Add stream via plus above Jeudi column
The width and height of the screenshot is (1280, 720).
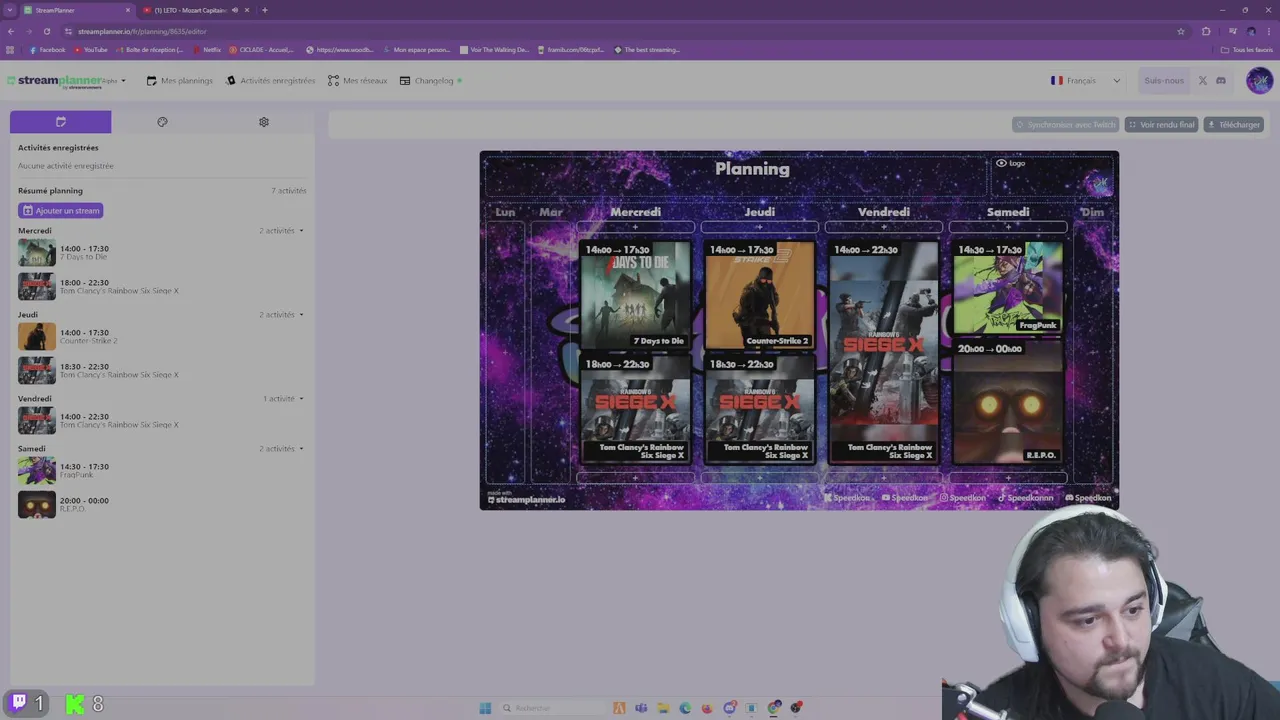point(759,228)
